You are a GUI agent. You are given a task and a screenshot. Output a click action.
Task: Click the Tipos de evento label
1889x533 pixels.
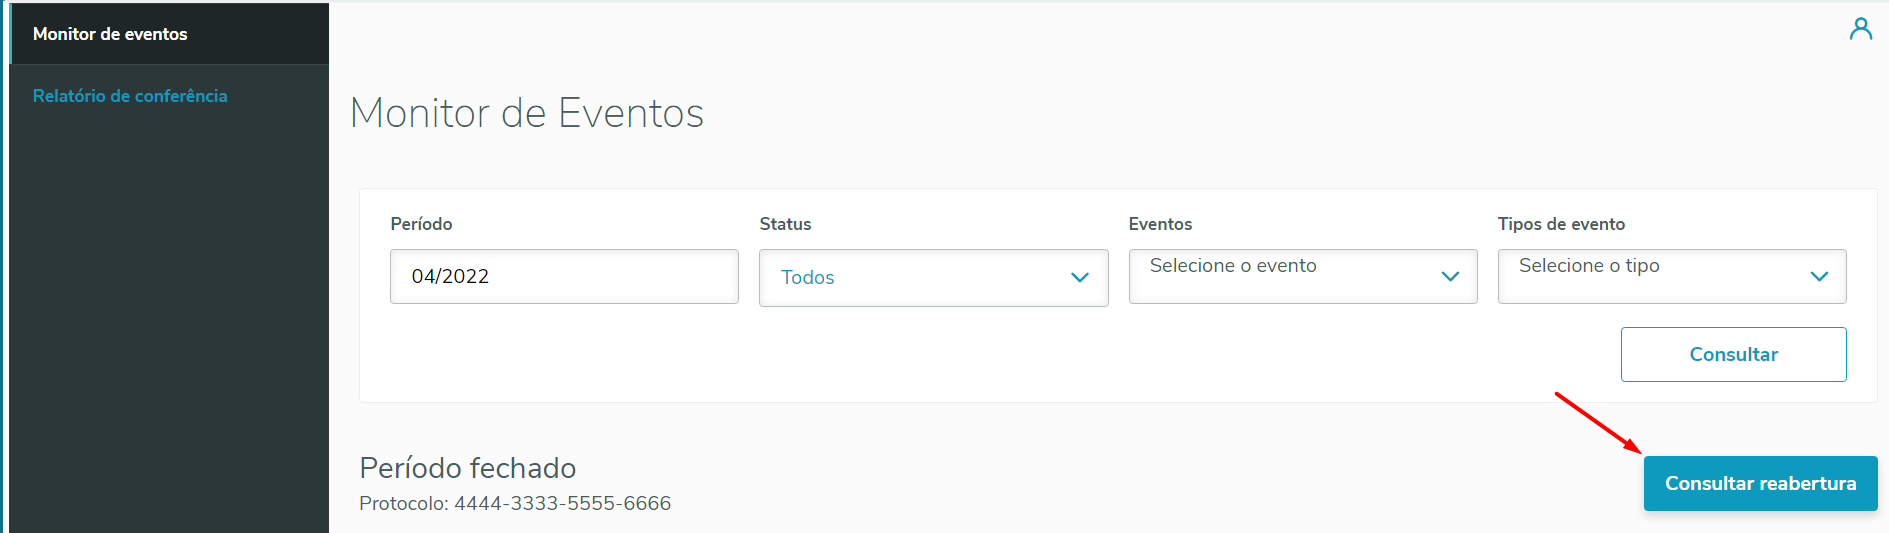1561,224
